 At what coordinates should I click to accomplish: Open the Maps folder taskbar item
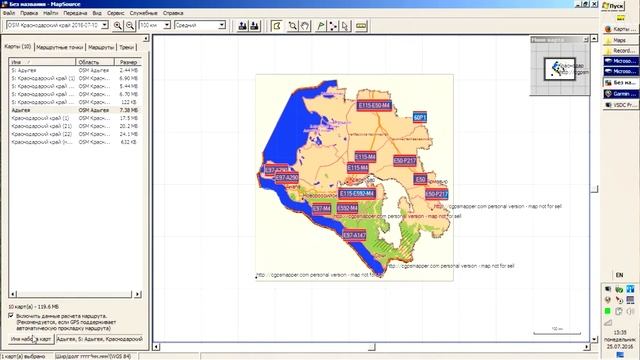[620, 40]
